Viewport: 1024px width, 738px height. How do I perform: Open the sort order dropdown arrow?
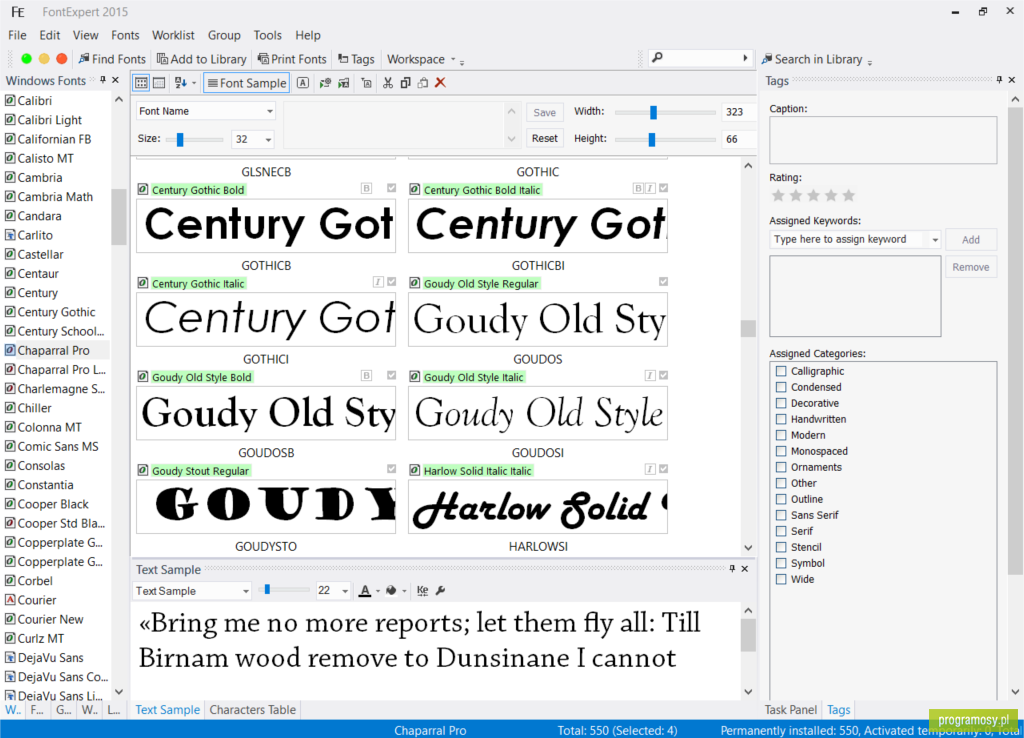click(x=193, y=84)
